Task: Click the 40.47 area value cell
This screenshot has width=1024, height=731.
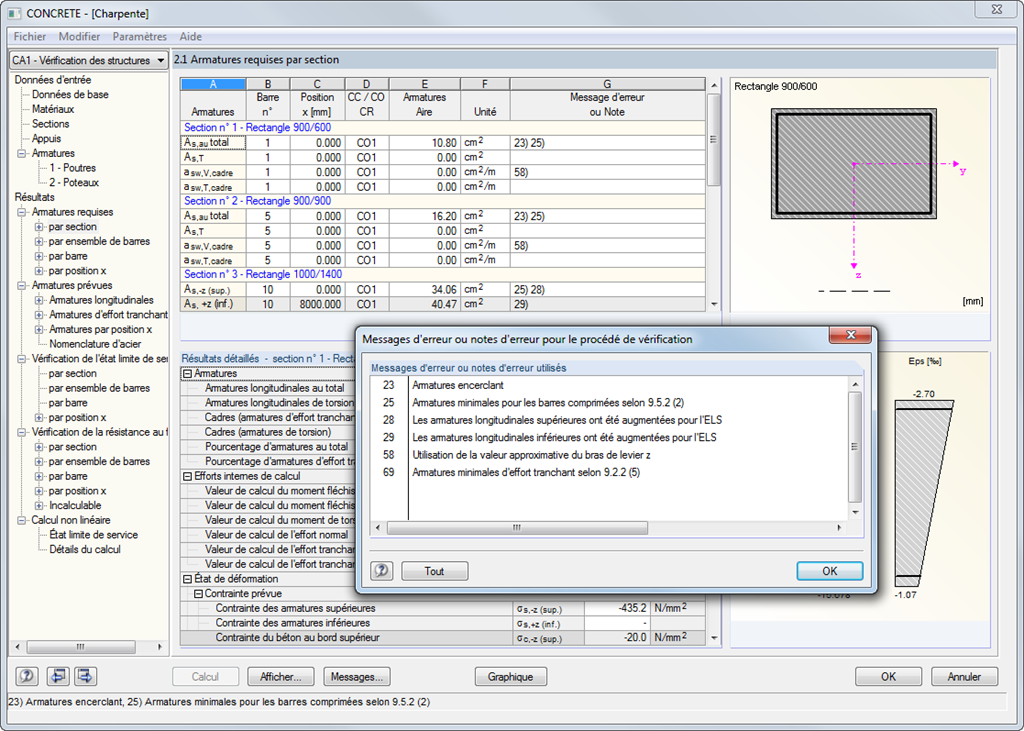Action: click(424, 304)
